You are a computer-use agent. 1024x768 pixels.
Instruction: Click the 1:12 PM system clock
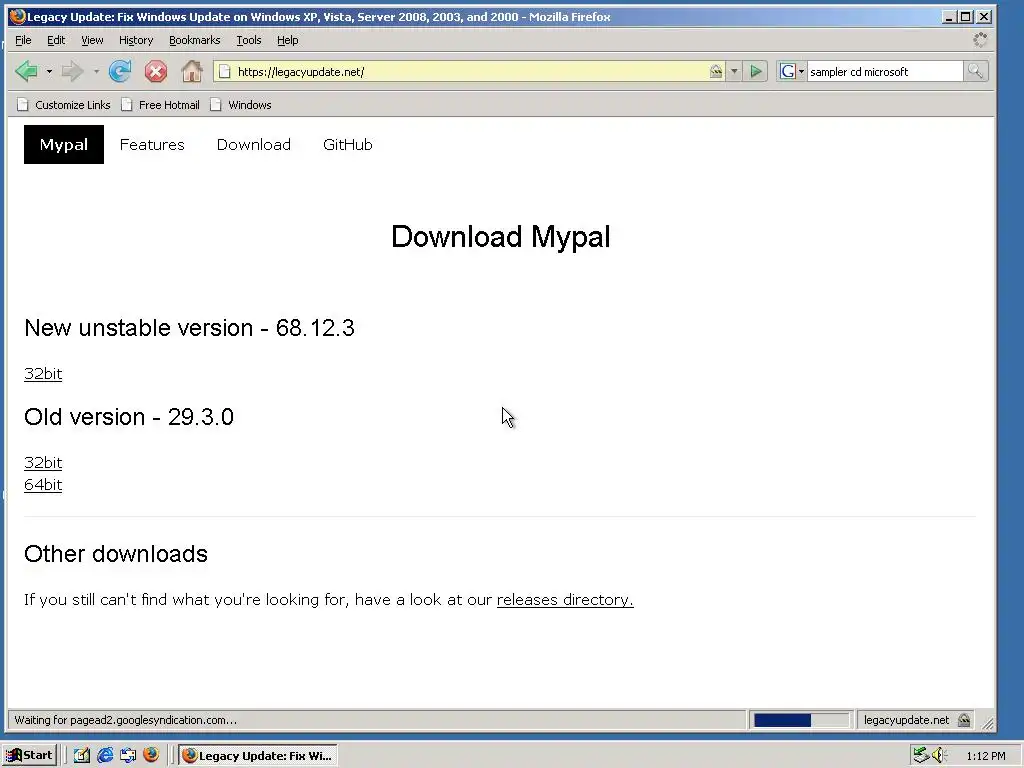tap(985, 756)
